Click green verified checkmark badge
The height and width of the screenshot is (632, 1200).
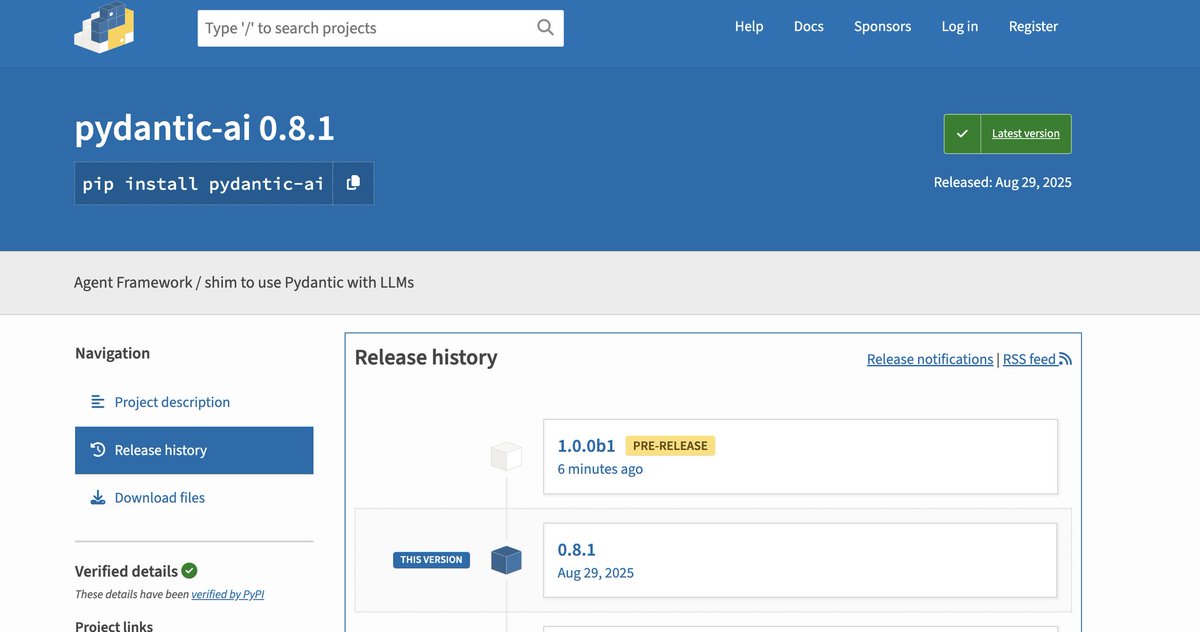[x=190, y=571]
